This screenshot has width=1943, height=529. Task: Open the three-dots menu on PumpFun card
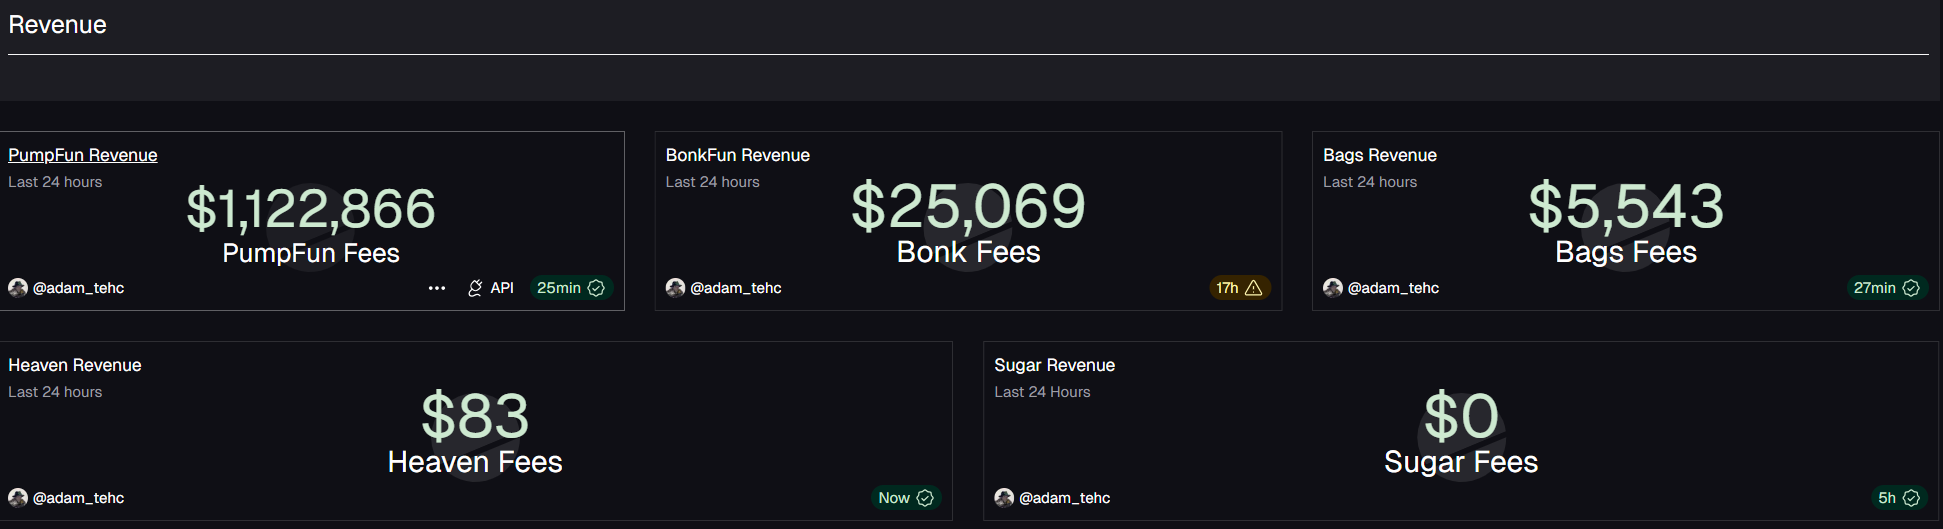pos(437,288)
